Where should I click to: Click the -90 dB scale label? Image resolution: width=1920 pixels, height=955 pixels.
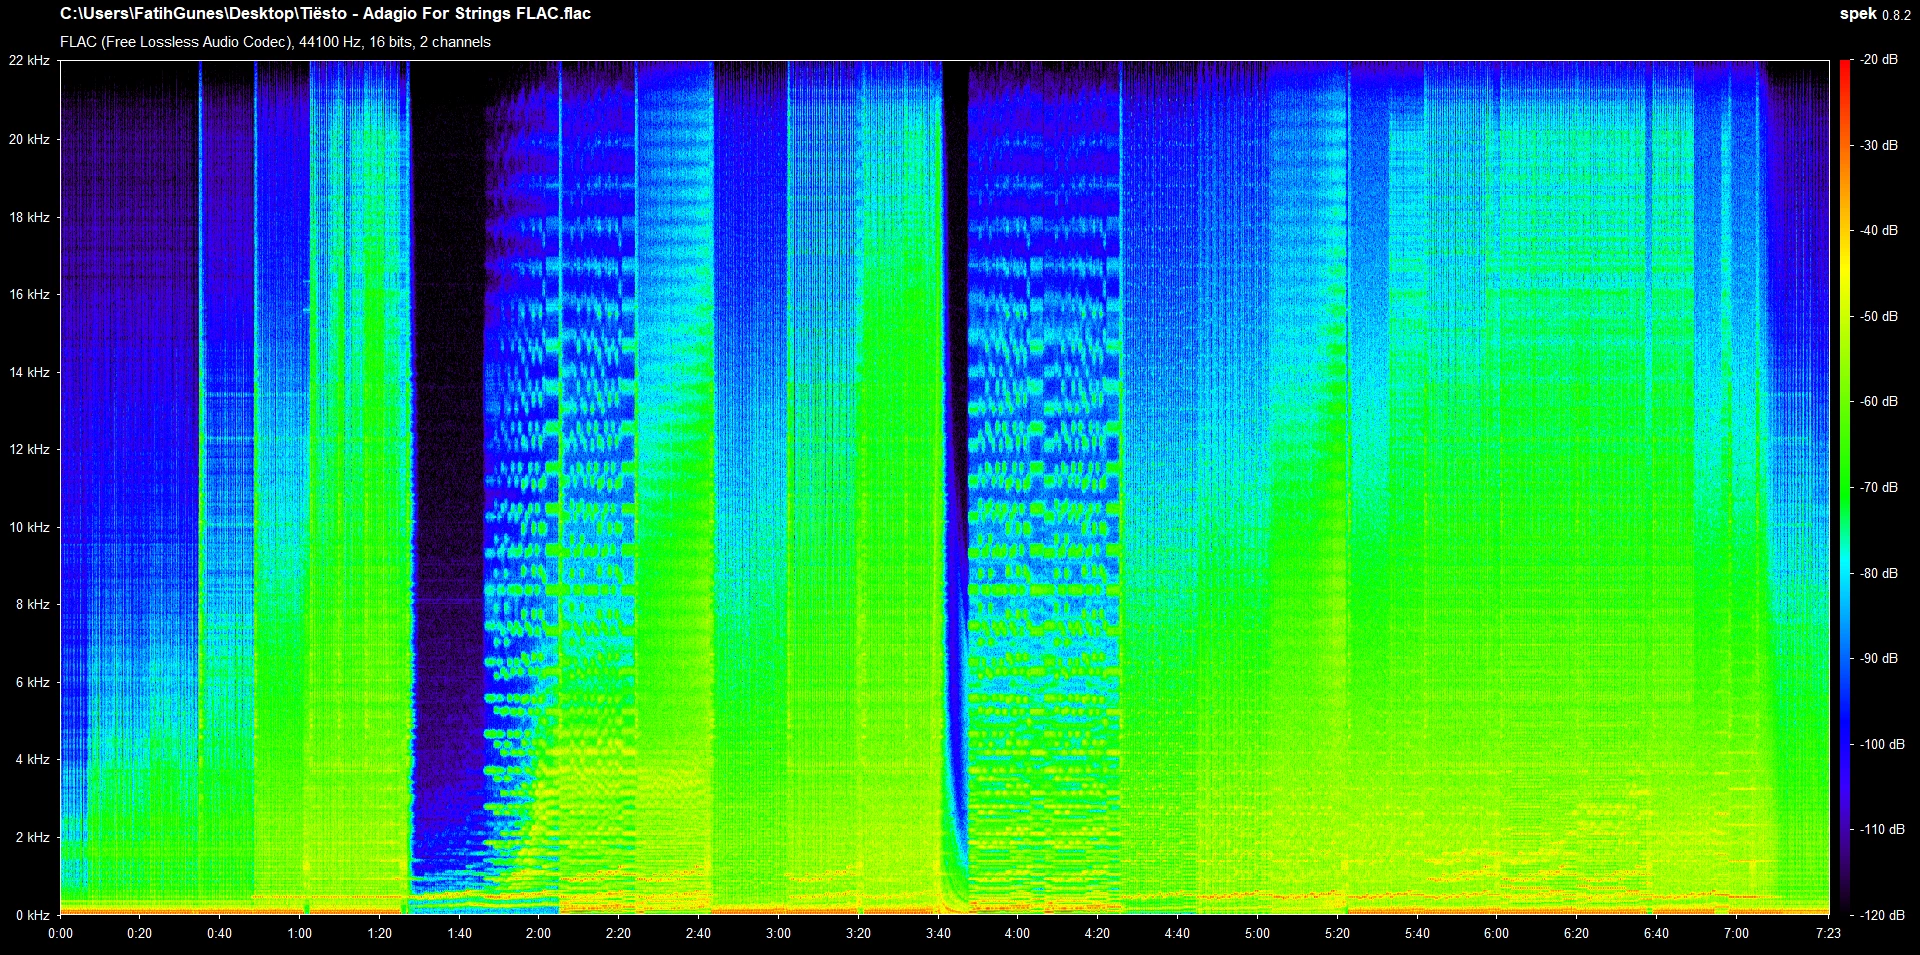(1879, 658)
